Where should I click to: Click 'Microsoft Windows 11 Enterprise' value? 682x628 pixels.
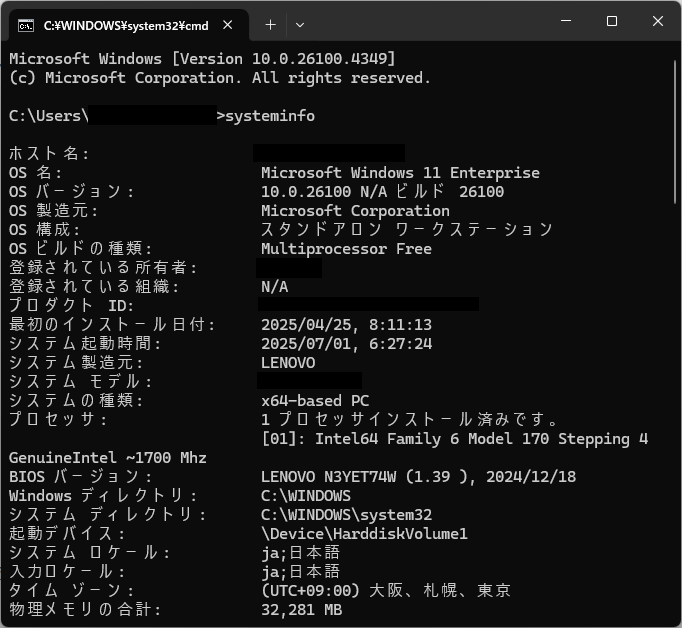(x=400, y=173)
